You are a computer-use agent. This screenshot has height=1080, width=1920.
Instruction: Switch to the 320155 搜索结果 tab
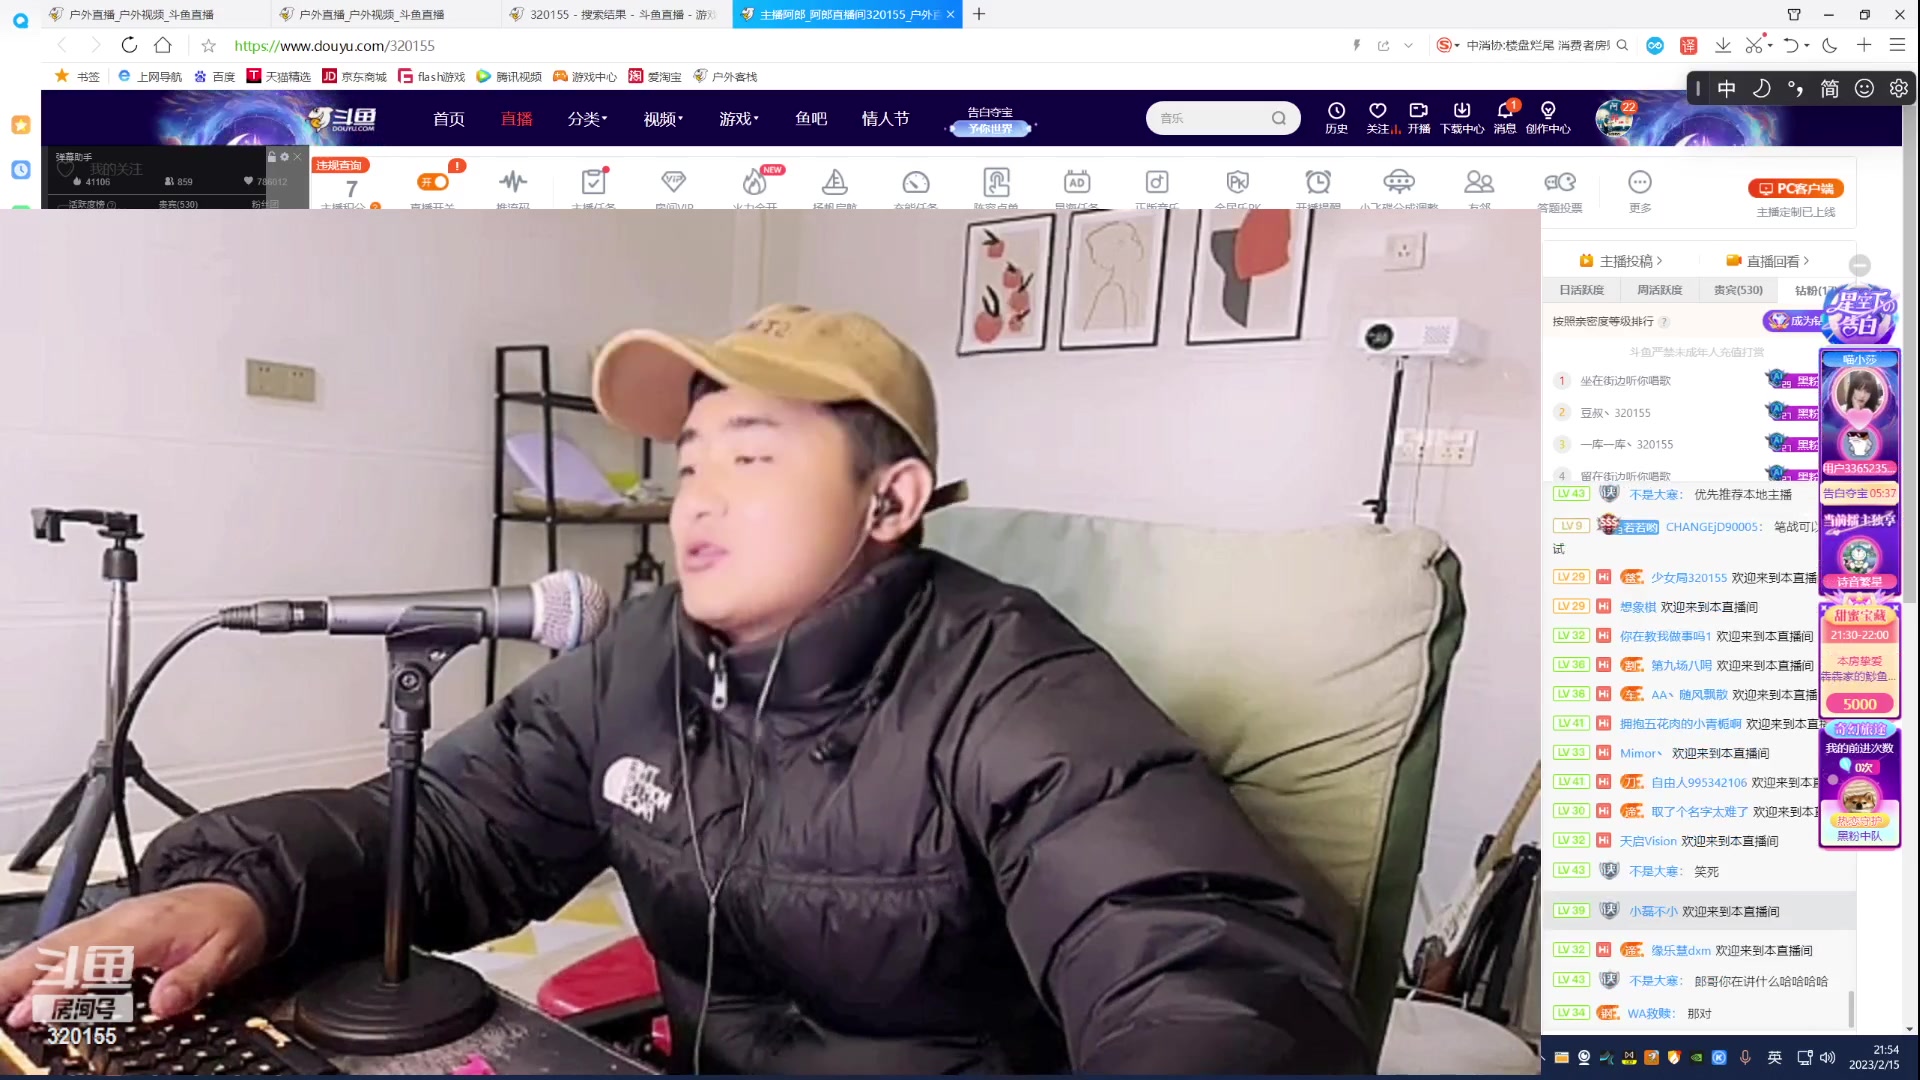pos(613,14)
